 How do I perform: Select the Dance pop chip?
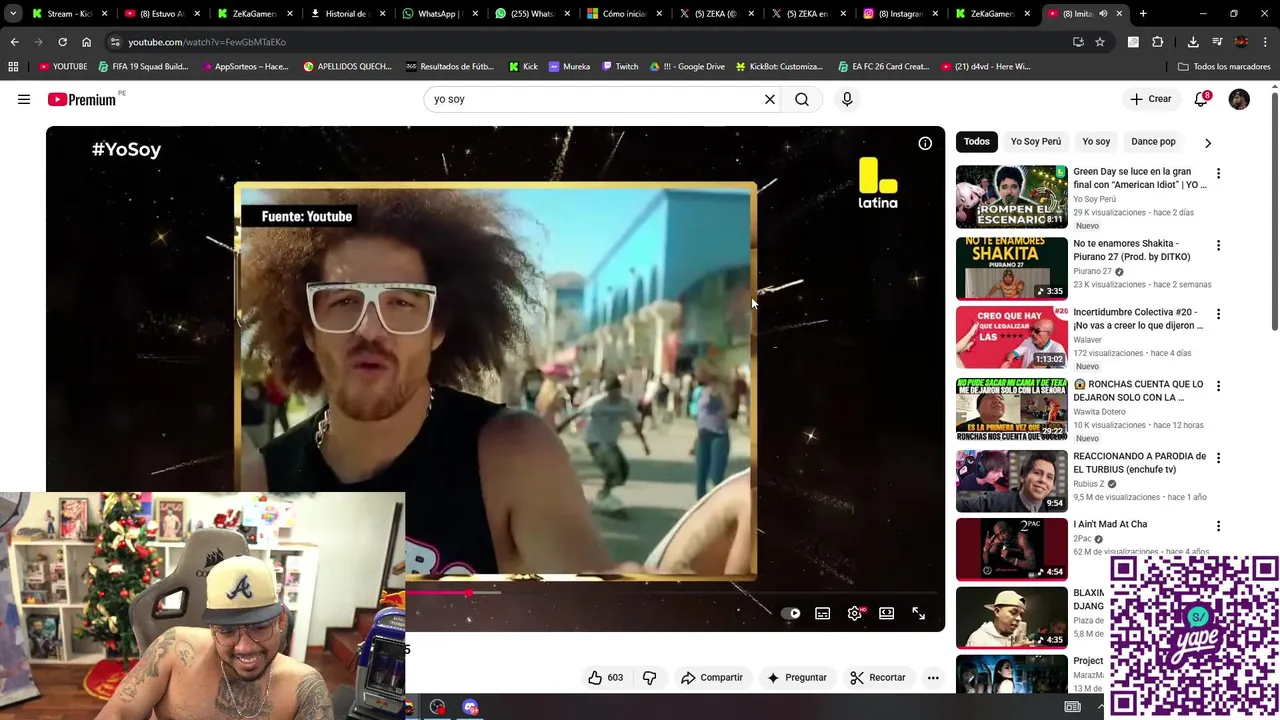coord(1153,142)
